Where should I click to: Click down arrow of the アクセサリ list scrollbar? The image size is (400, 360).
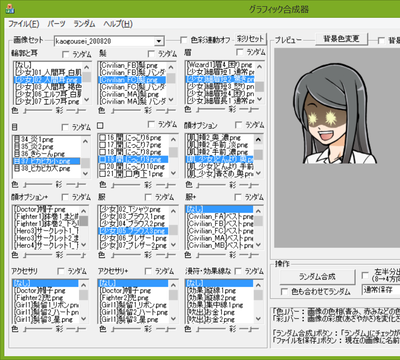point(84,319)
